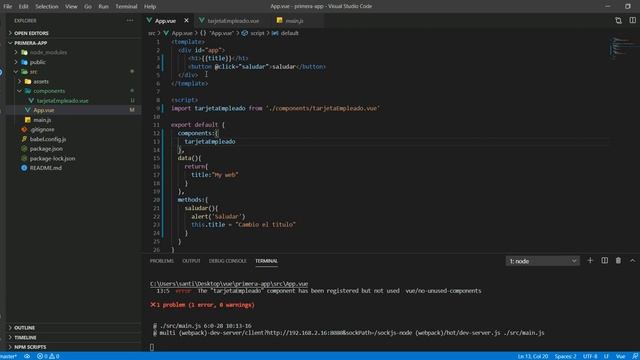The image size is (640, 360).
Task: Kill terminal with trash icon
Action: point(618,260)
